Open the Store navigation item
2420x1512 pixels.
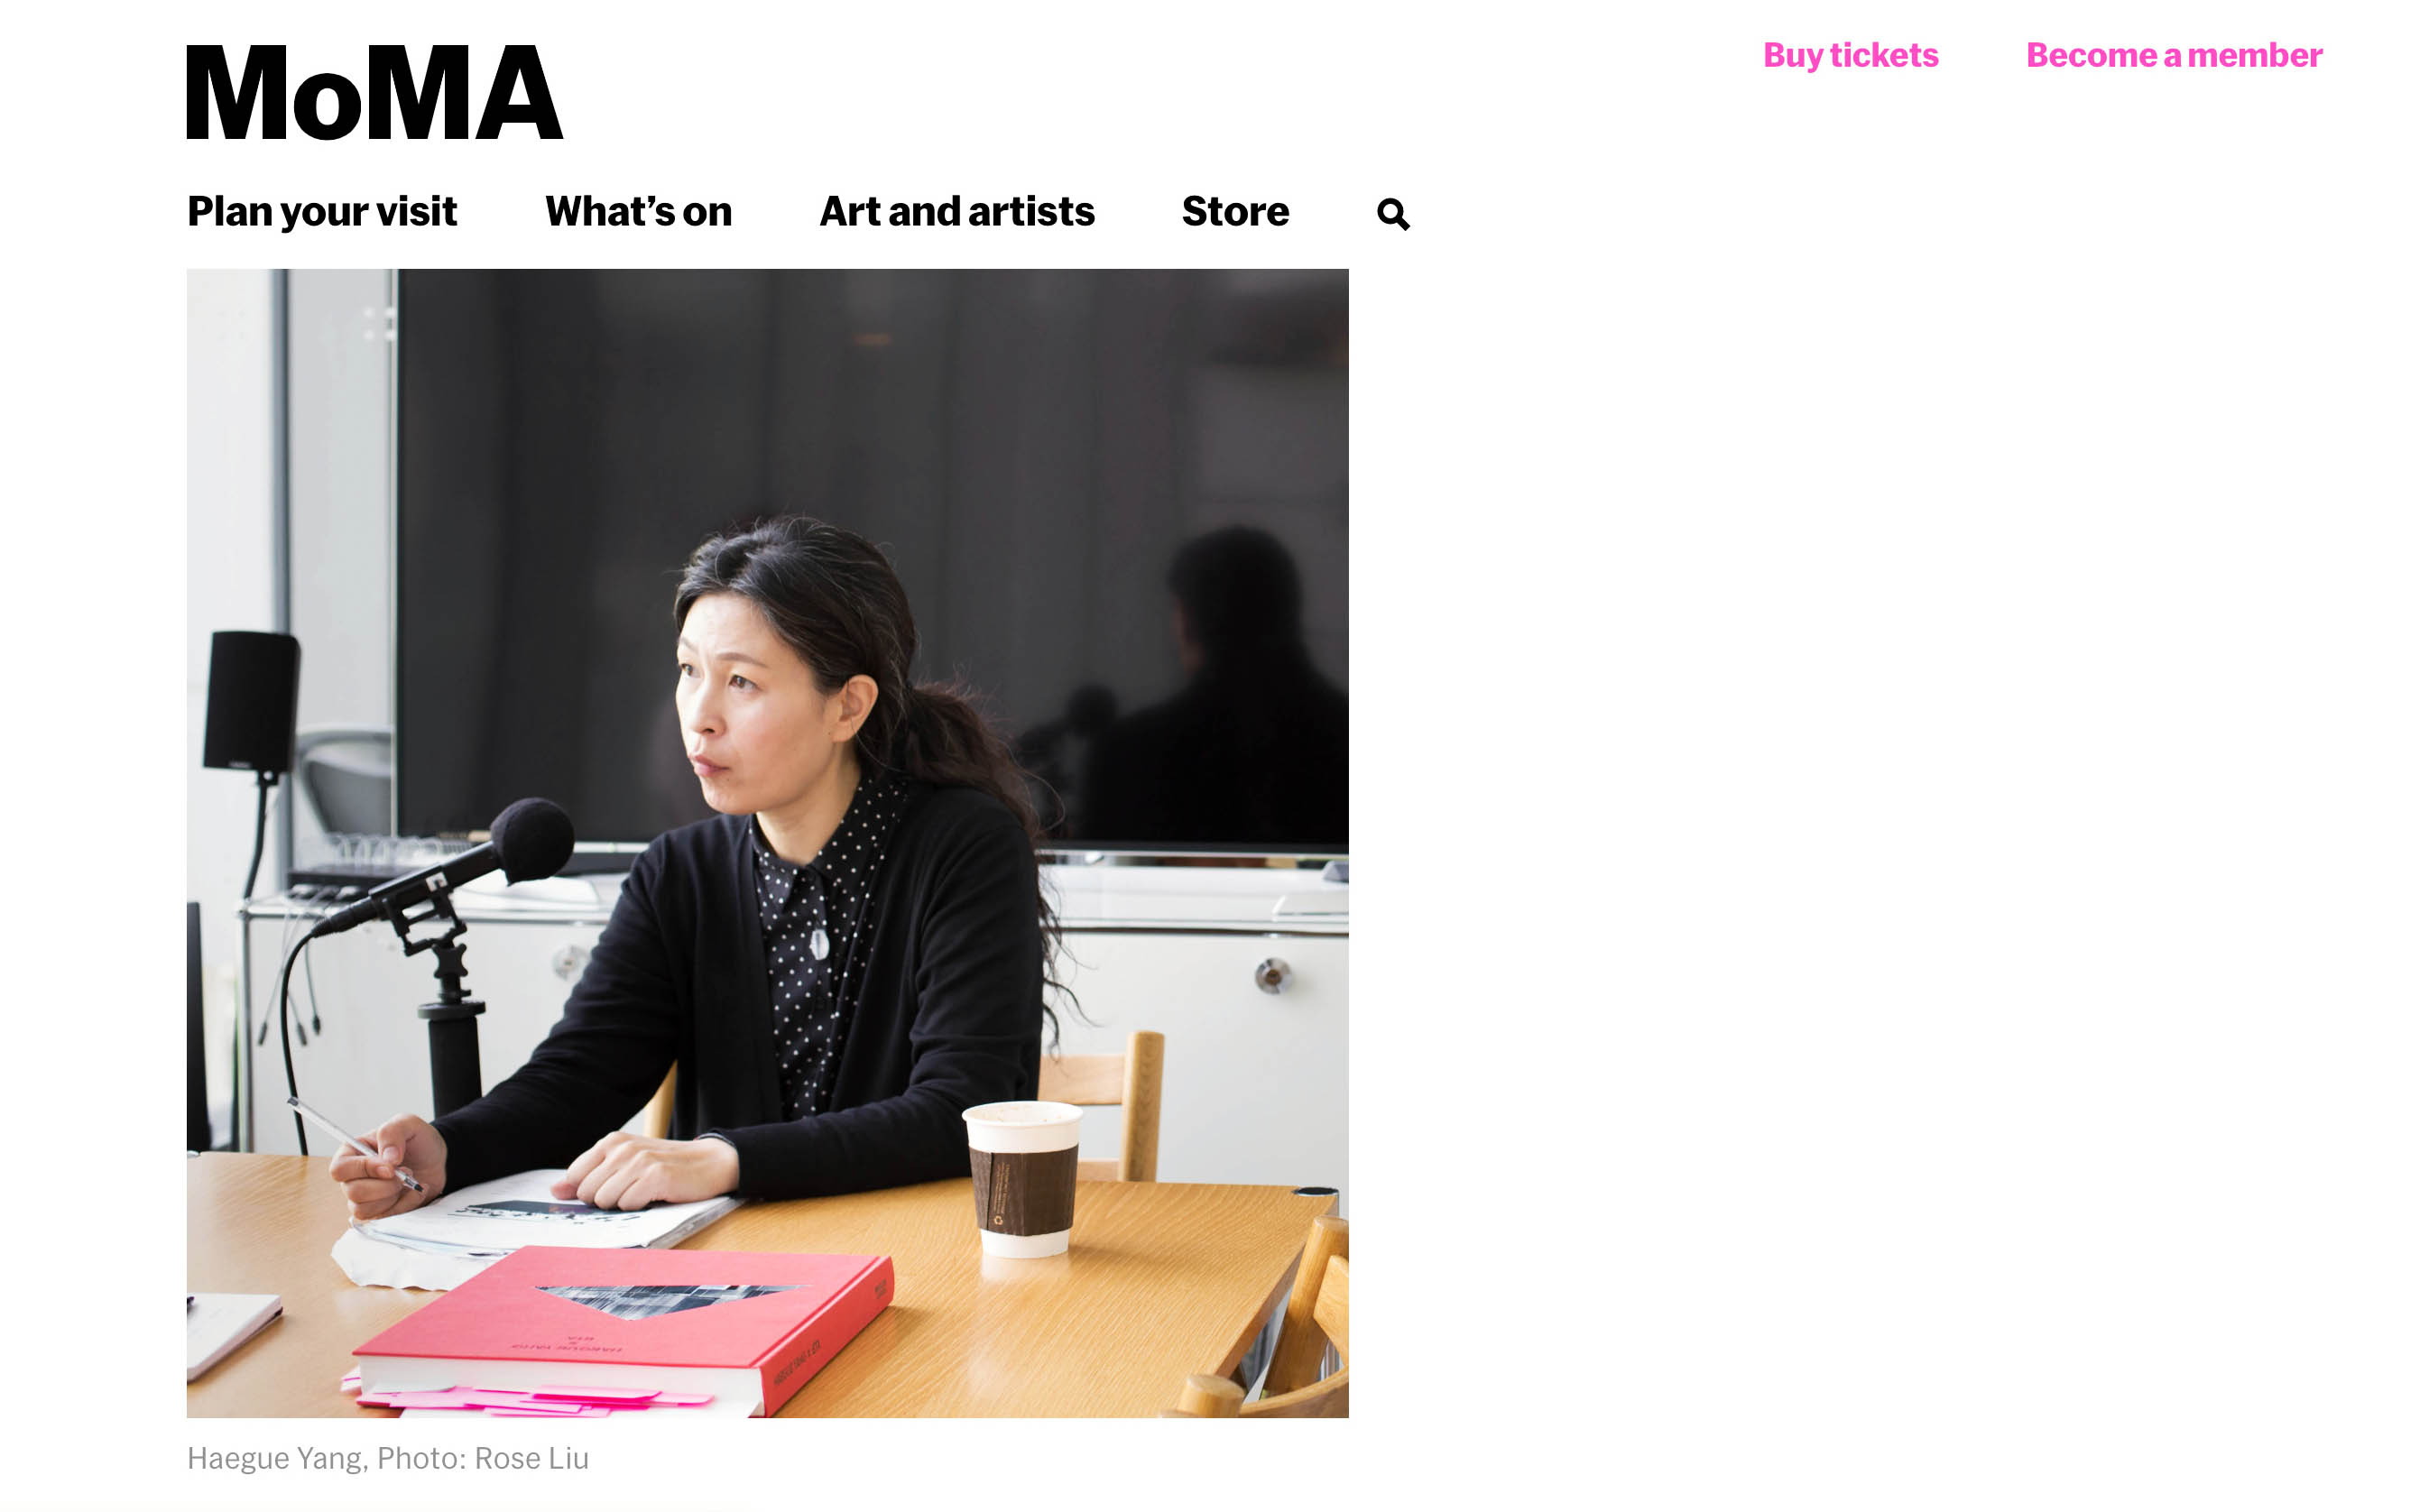click(1235, 212)
